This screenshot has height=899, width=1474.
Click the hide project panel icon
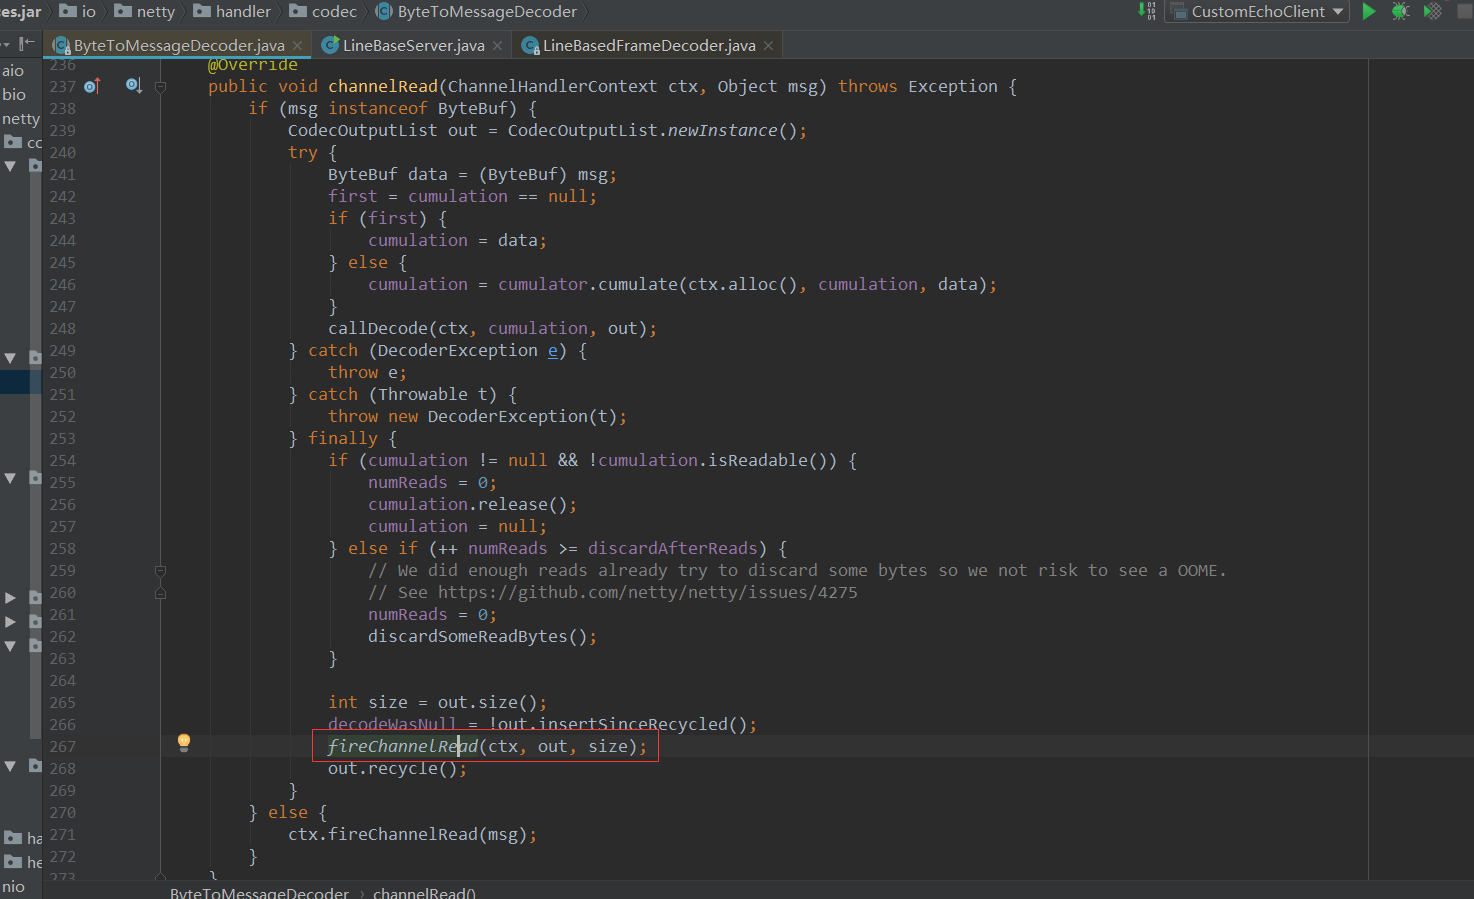tap(27, 44)
